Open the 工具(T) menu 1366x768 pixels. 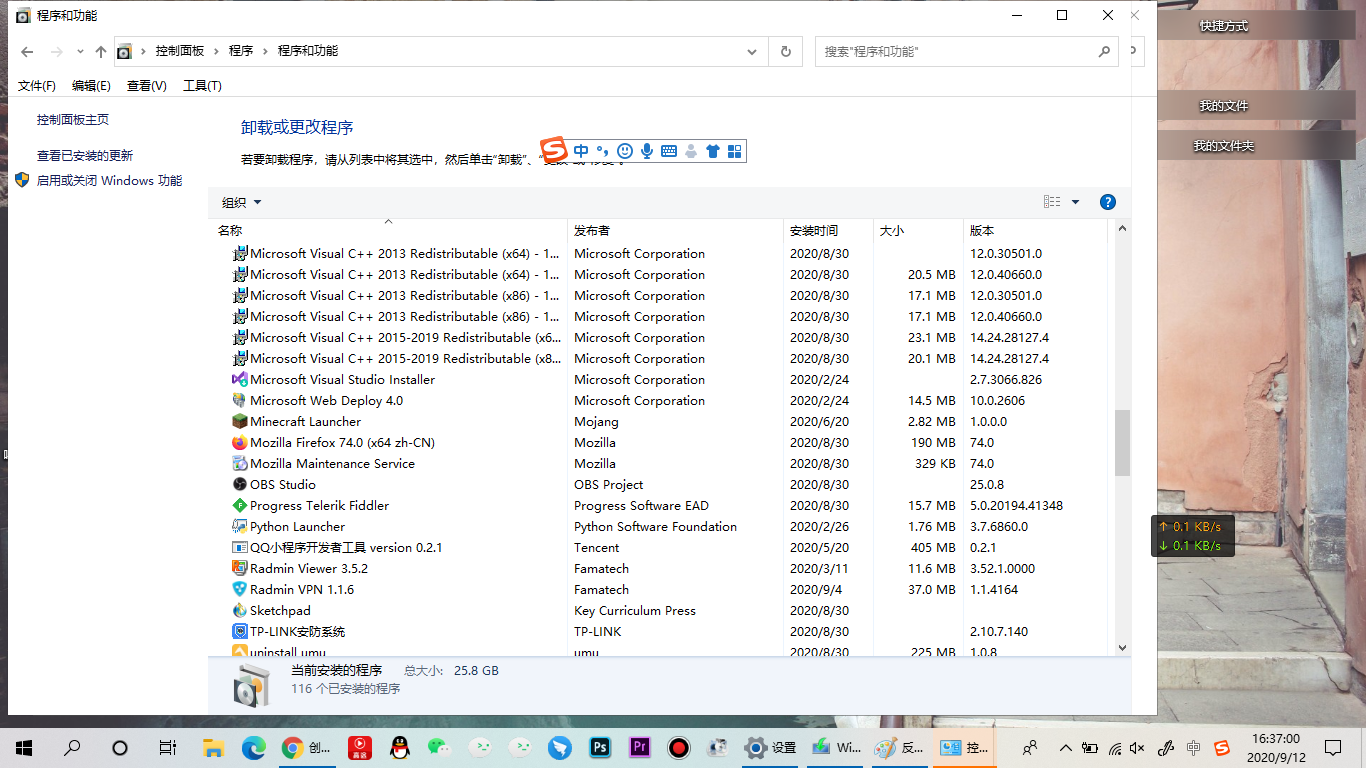(202, 86)
